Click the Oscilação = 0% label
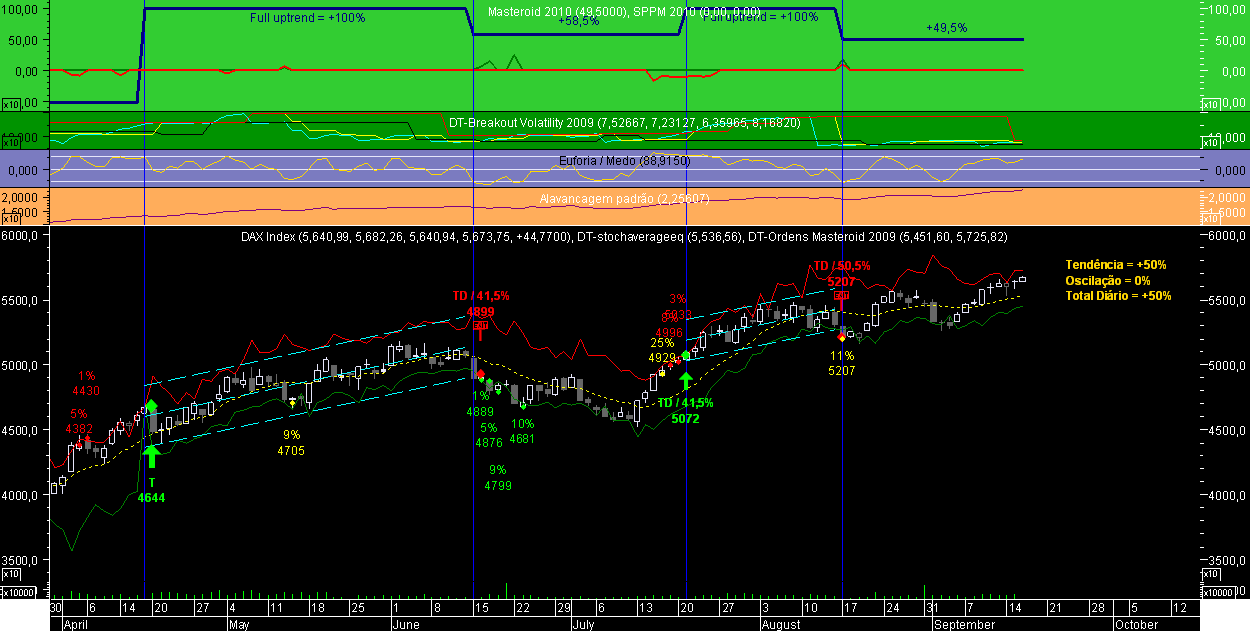1250x631 pixels. pyautogui.click(x=1108, y=281)
